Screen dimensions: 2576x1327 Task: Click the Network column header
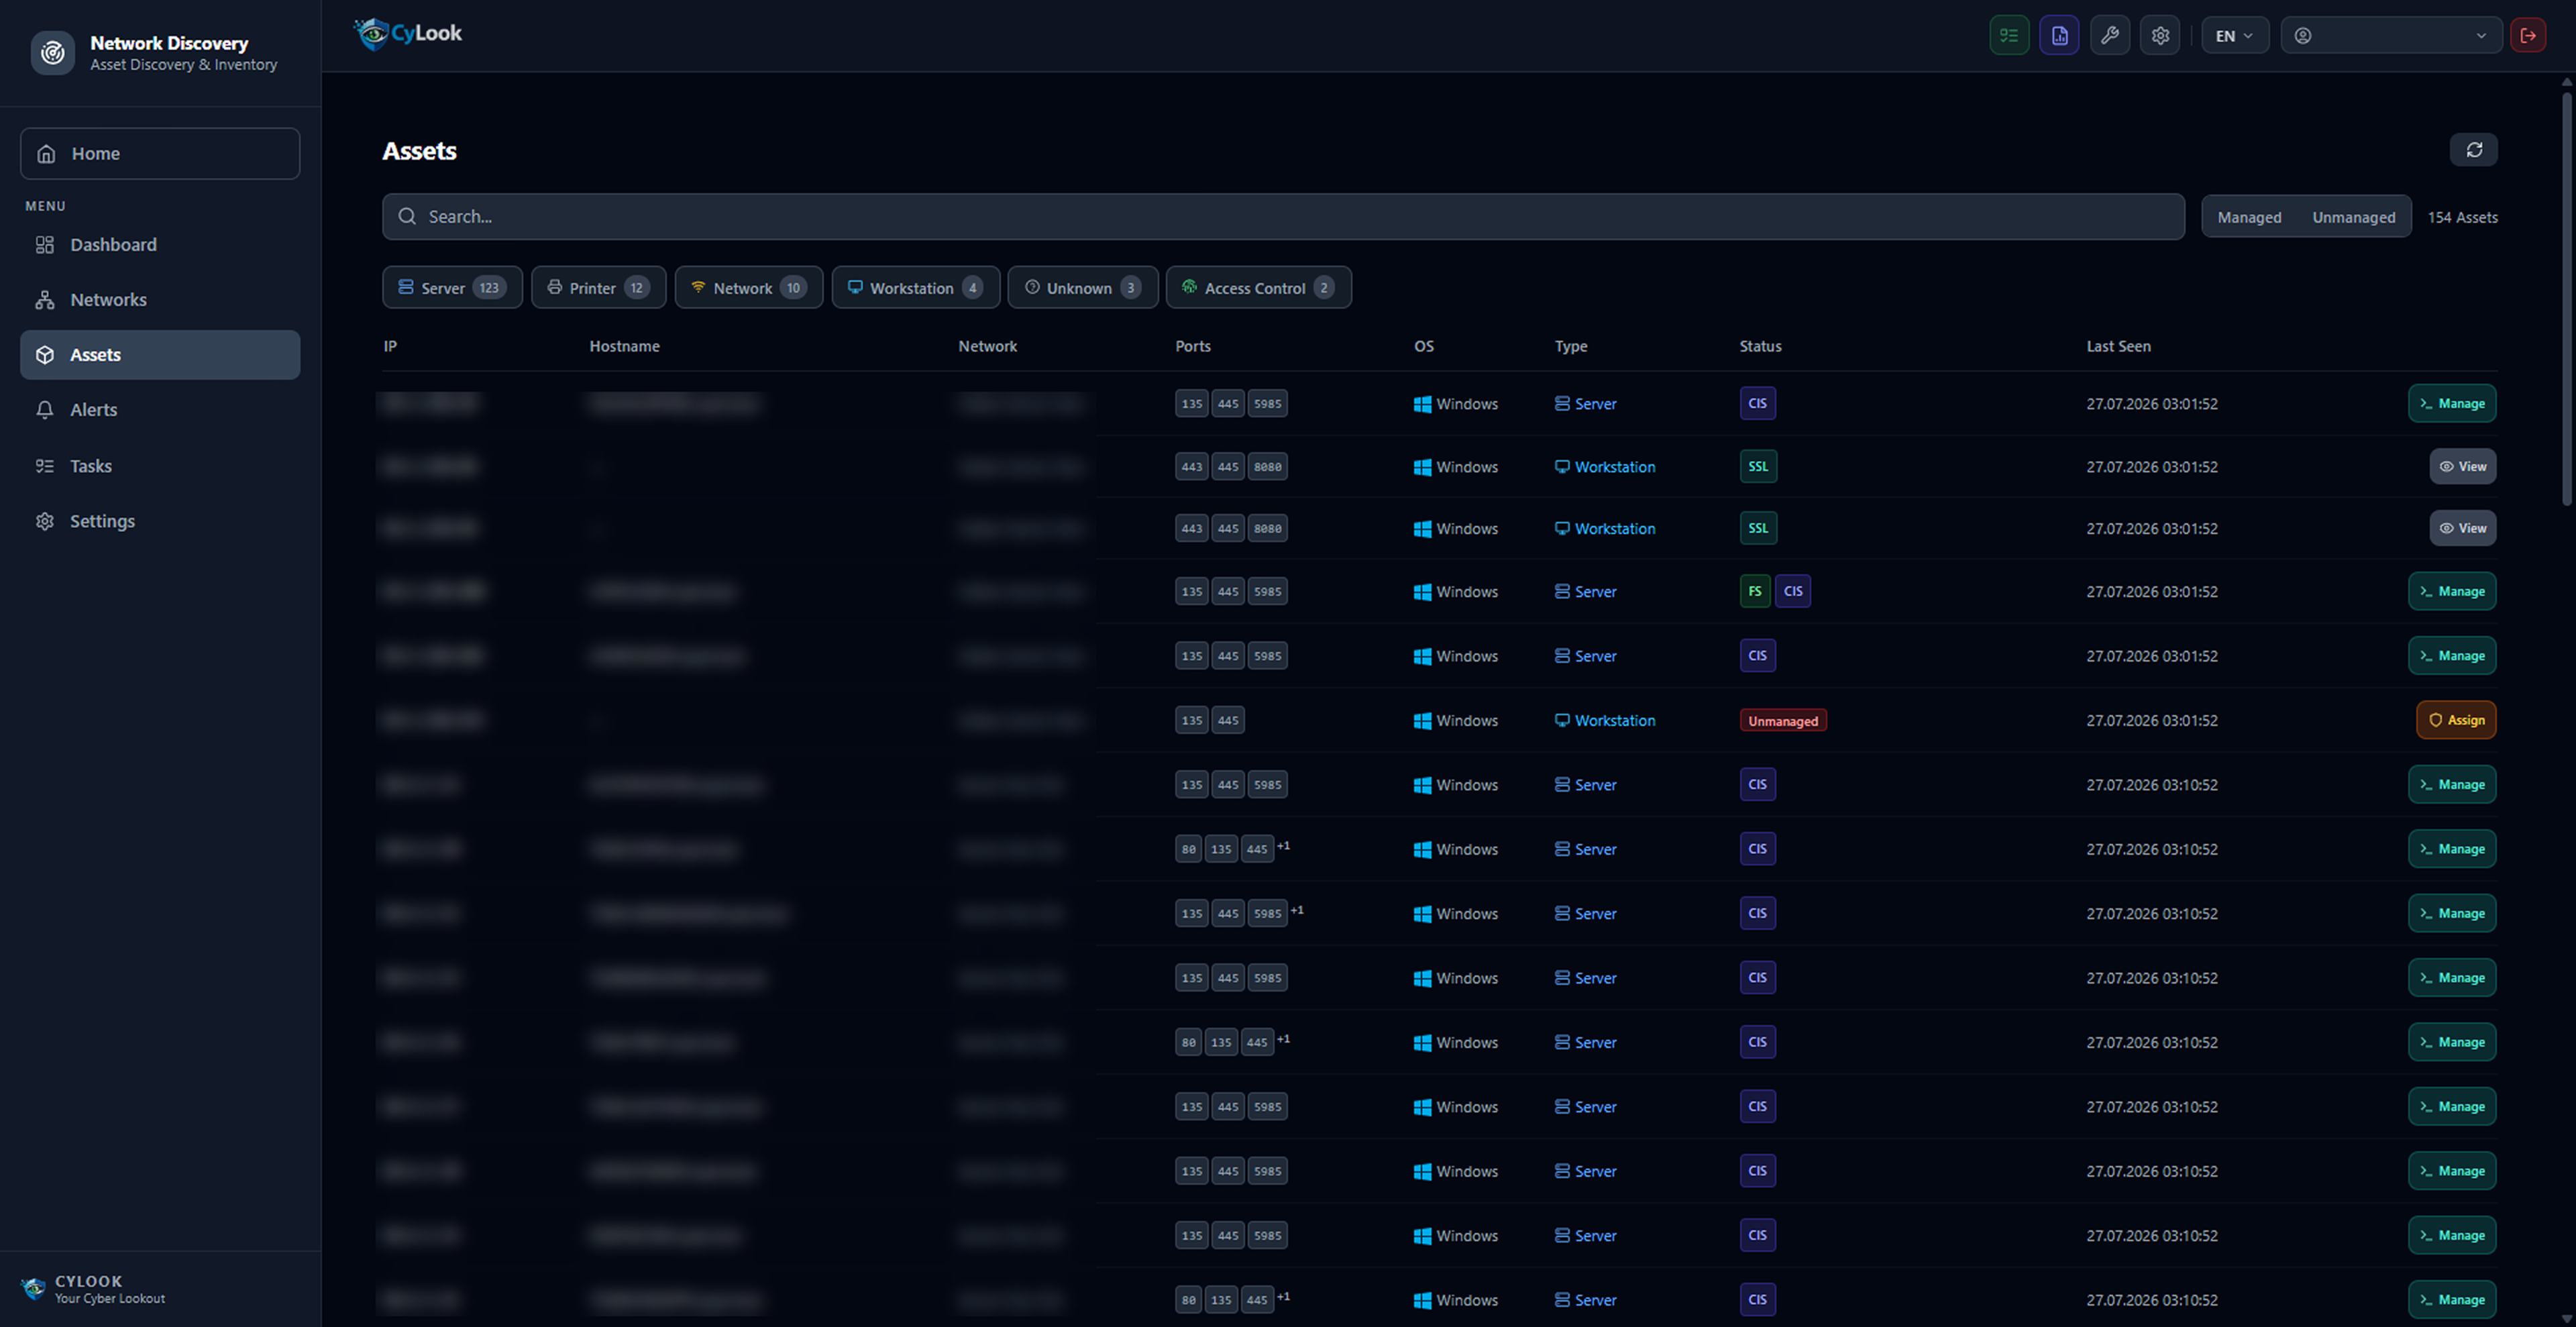click(987, 346)
